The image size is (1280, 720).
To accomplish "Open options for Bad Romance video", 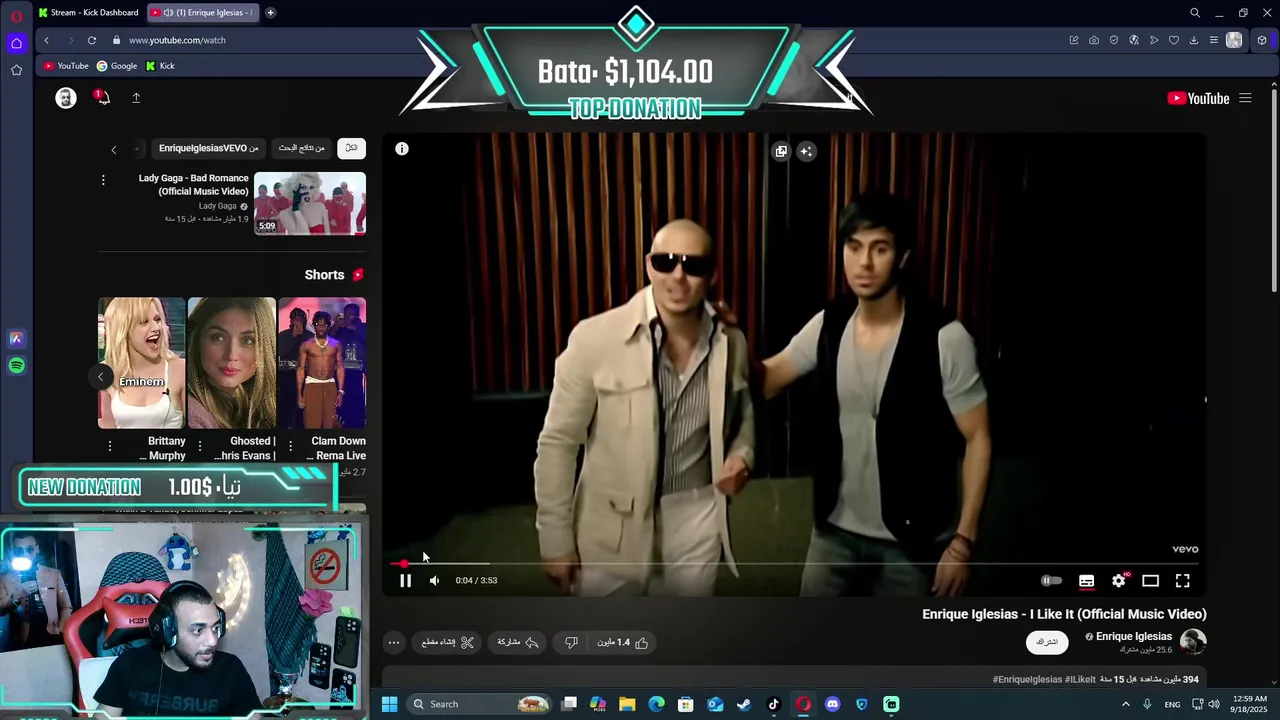I will (x=103, y=180).
